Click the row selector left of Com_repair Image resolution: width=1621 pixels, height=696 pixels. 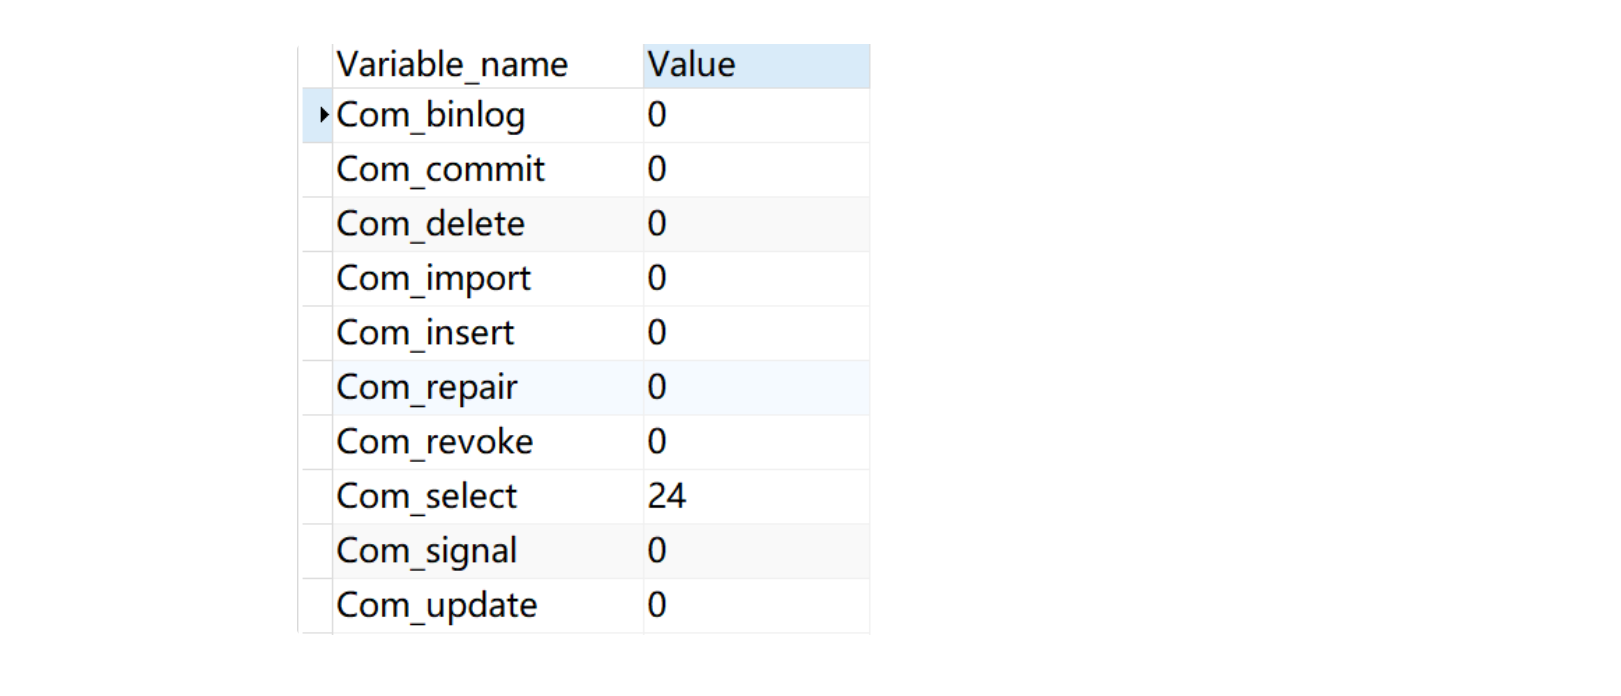click(317, 388)
